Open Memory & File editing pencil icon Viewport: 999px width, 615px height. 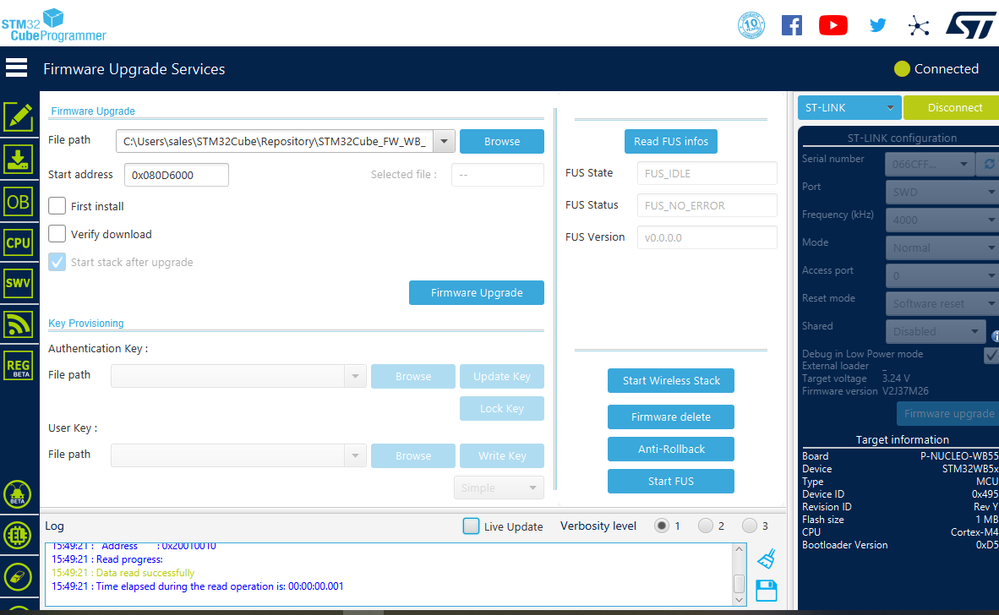(18, 117)
